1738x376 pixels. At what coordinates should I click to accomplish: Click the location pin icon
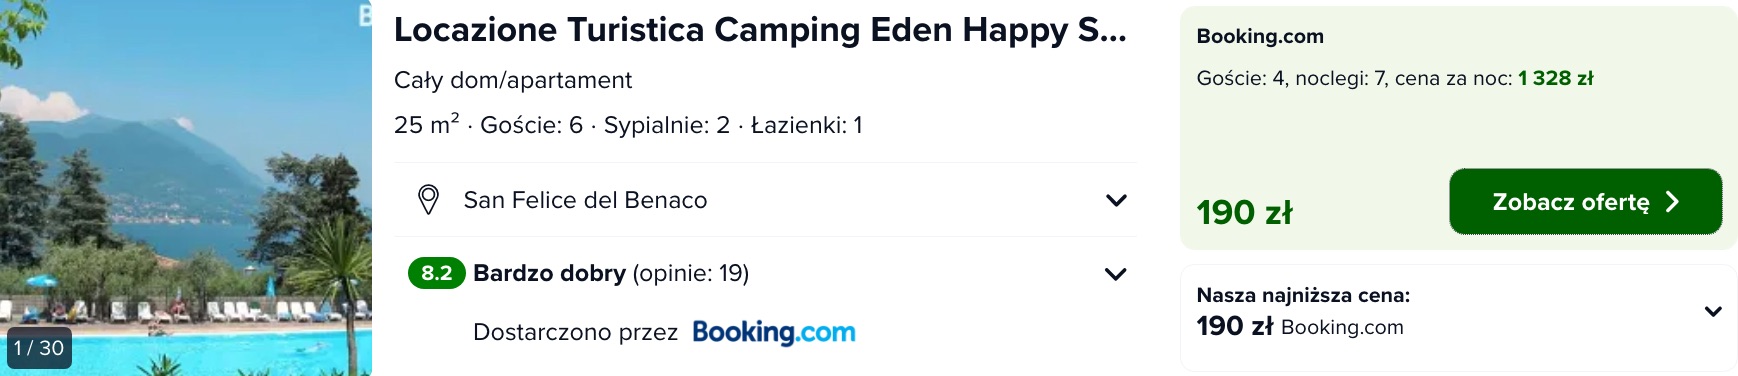(428, 200)
